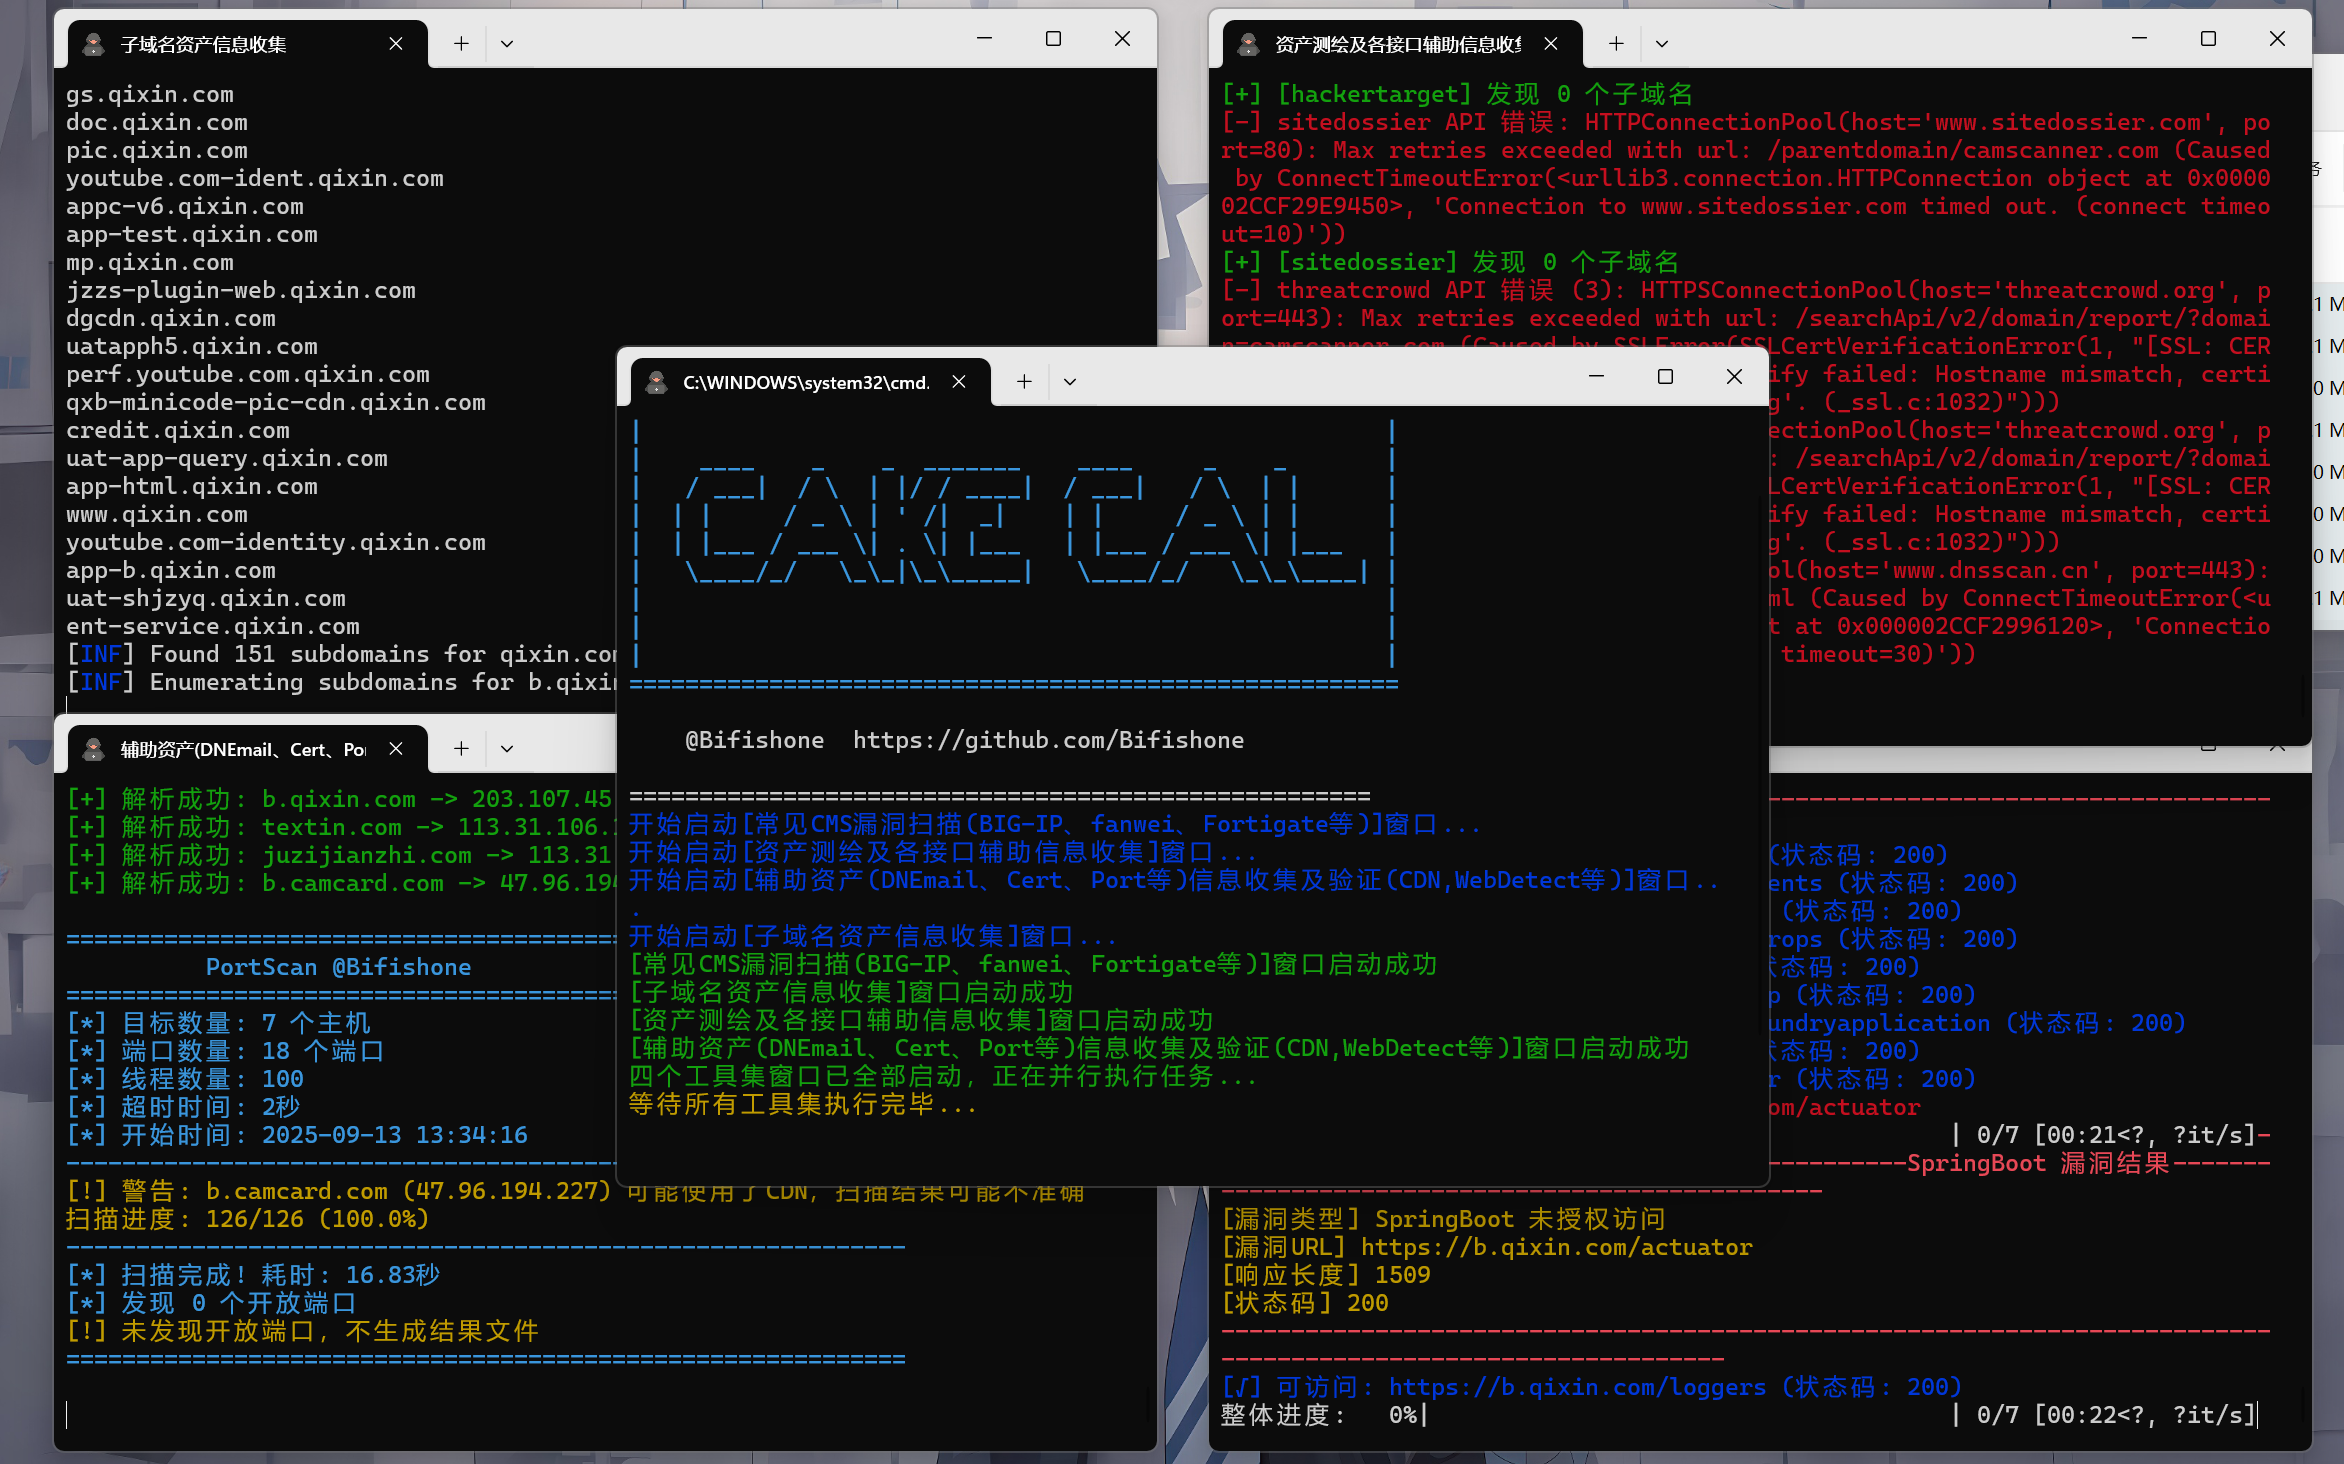Select the 辅助资产(DNEmail、Cert tab
This screenshot has height=1464, width=2344.
247,749
